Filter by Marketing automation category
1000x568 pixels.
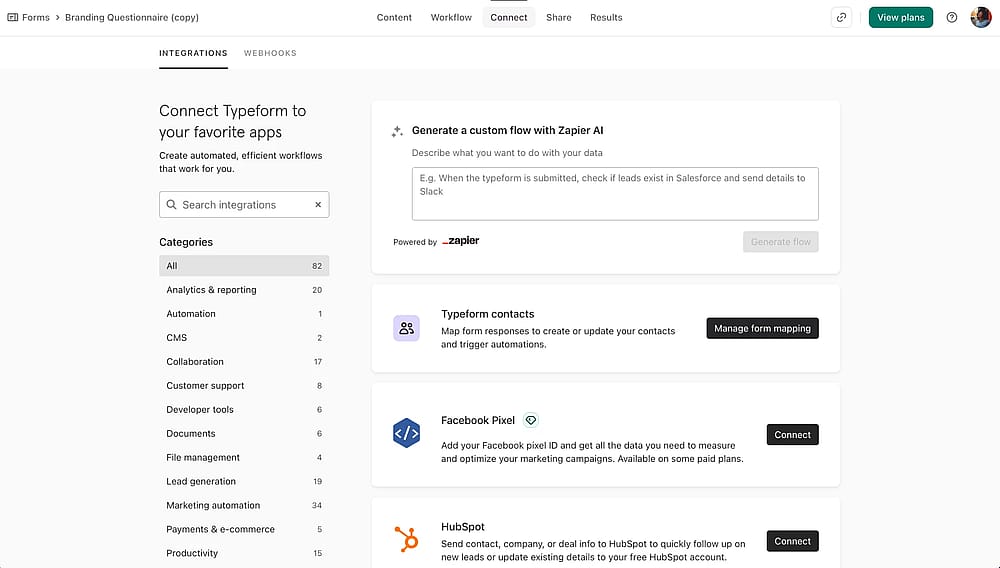[x=244, y=505]
